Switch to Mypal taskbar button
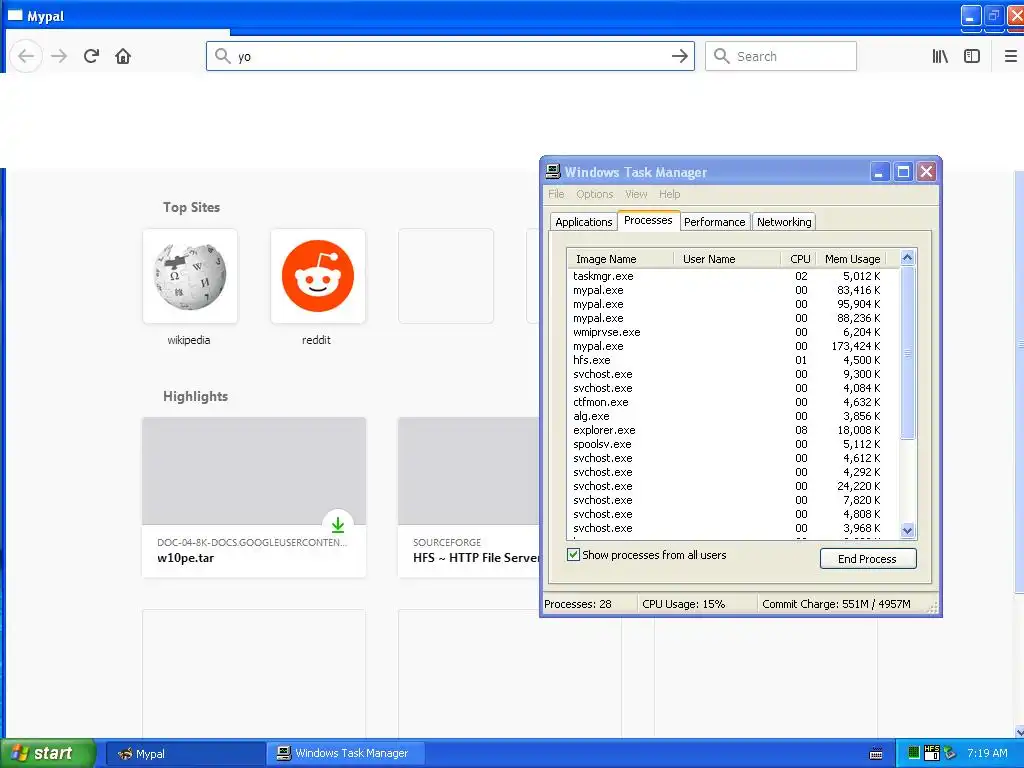 [185, 754]
